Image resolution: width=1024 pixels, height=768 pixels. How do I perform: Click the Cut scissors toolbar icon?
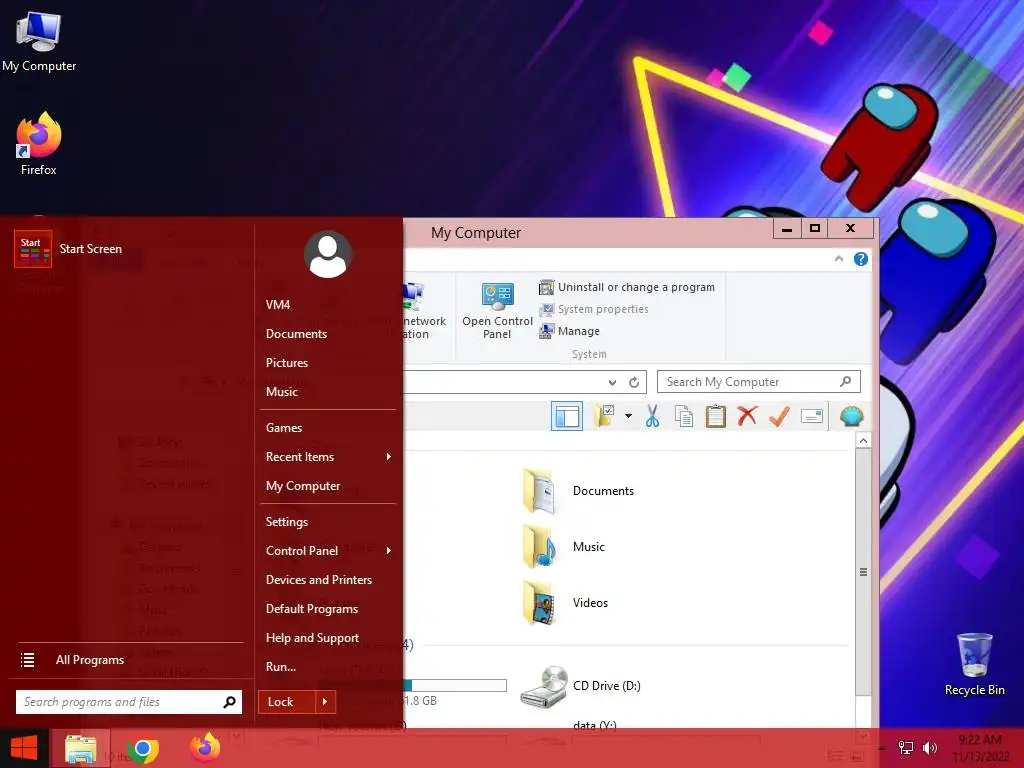[652, 416]
